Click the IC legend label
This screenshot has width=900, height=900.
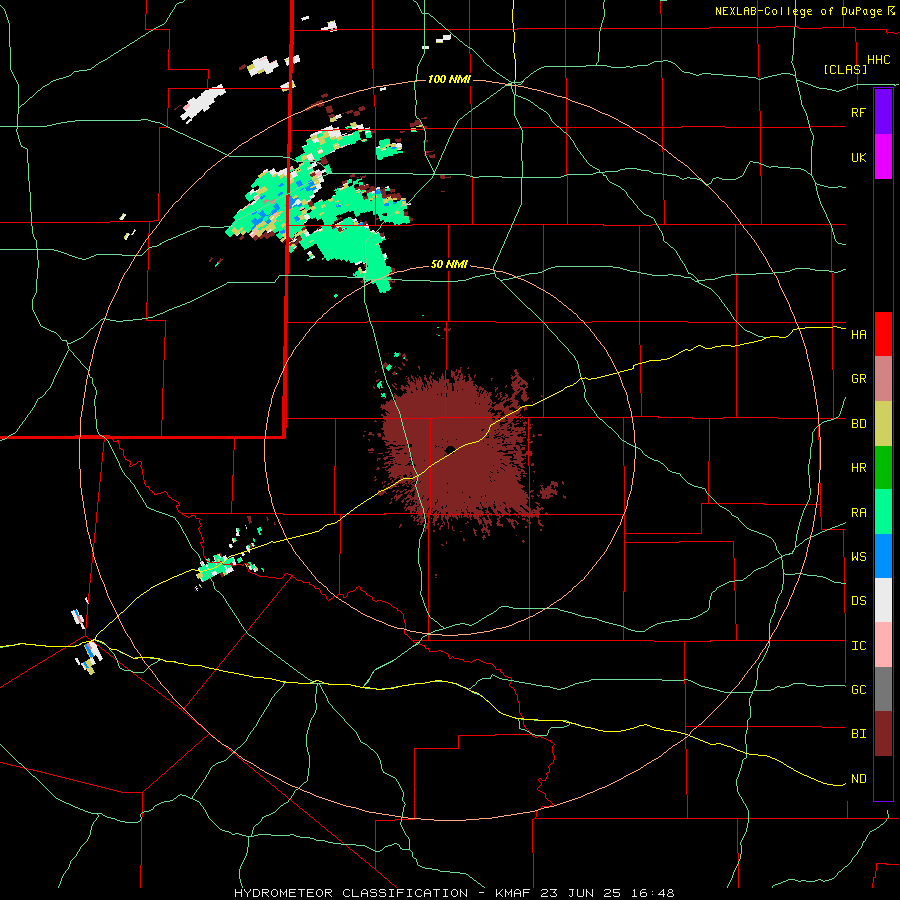pyautogui.click(x=858, y=646)
